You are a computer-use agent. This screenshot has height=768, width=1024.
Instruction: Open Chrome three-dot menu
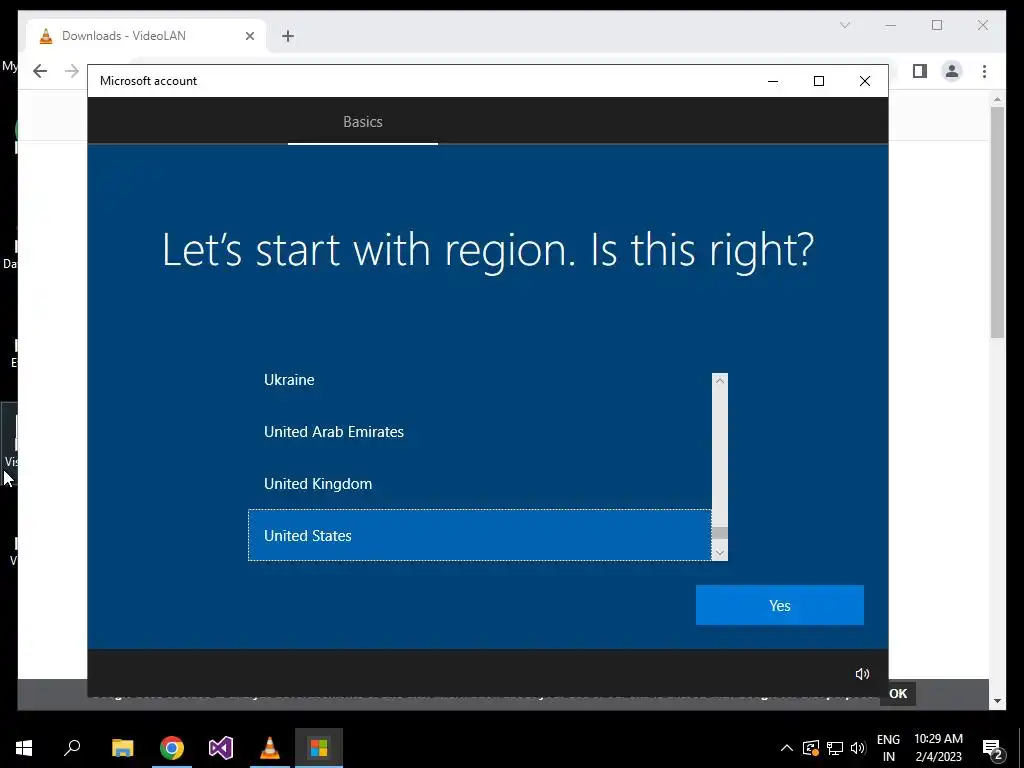click(x=984, y=71)
